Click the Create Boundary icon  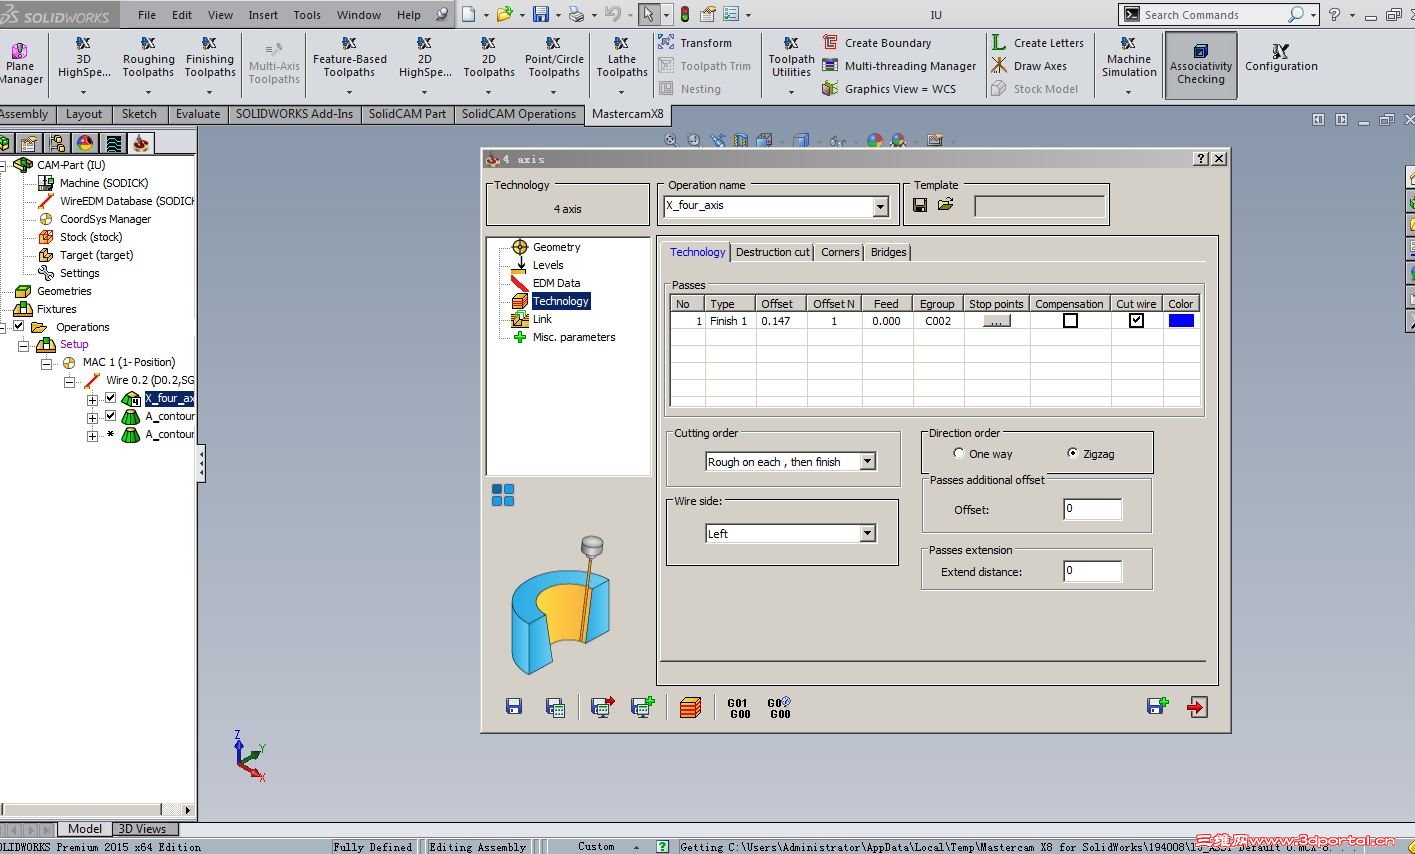coord(830,42)
